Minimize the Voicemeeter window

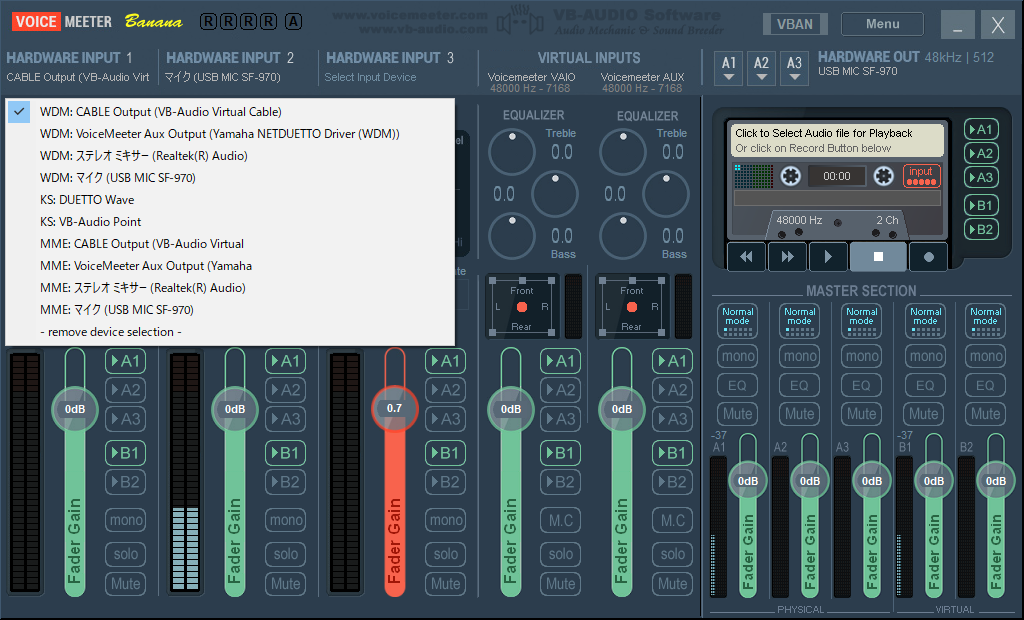pos(957,25)
